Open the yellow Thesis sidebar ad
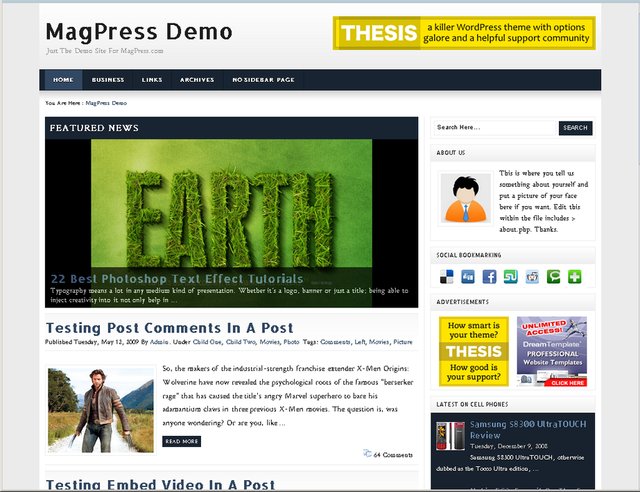 [x=474, y=351]
